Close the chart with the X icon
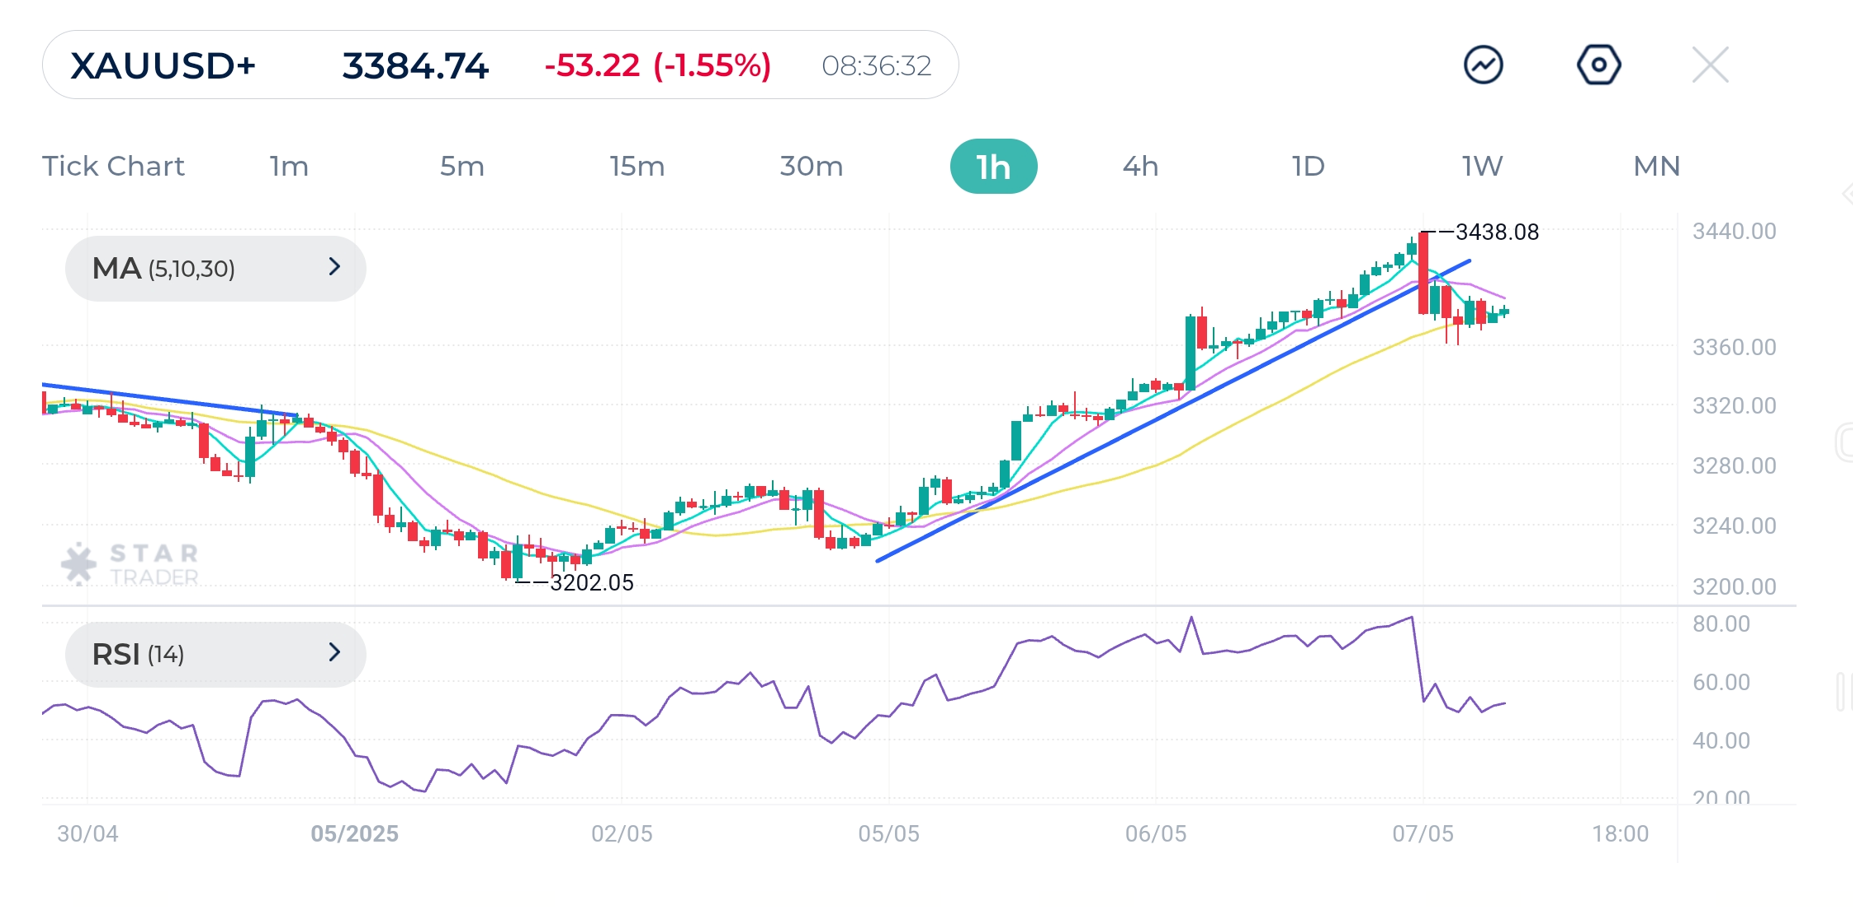 1710,64
